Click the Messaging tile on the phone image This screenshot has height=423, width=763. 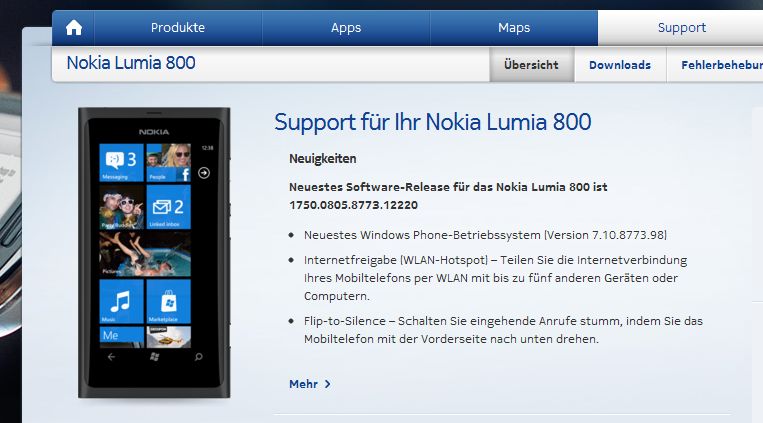point(122,163)
